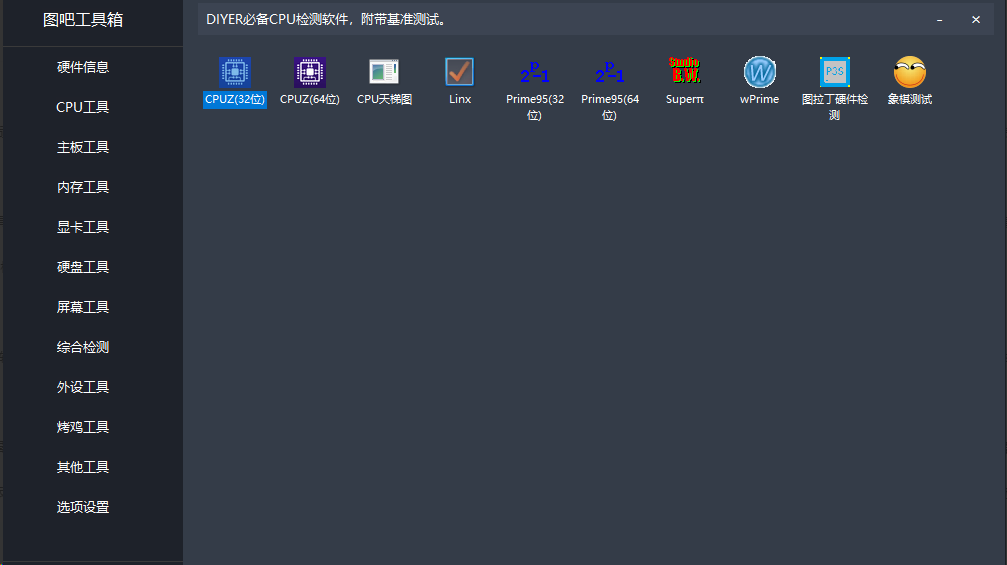Minimize the 图吧工具箱 window
The height and width of the screenshot is (565, 1007).
[x=940, y=20]
